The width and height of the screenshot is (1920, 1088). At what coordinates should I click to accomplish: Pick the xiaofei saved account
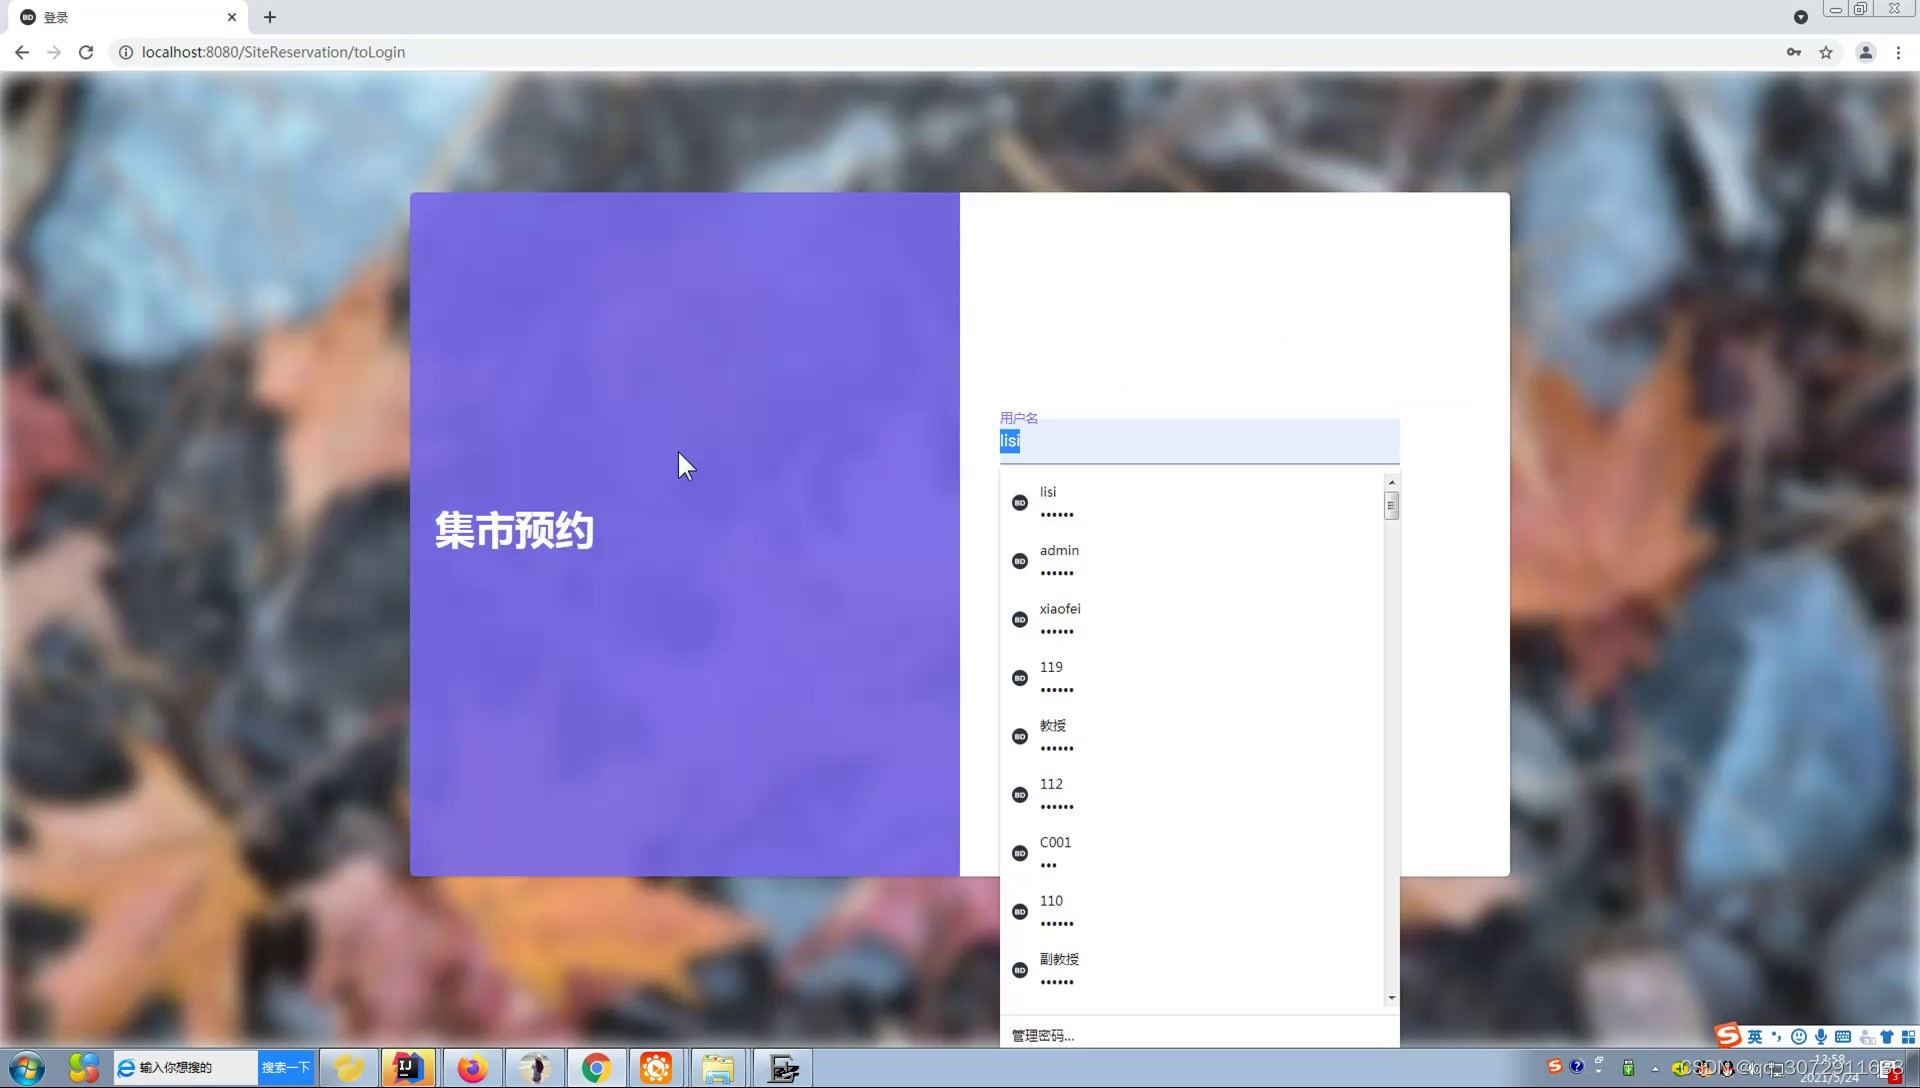pyautogui.click(x=1191, y=619)
